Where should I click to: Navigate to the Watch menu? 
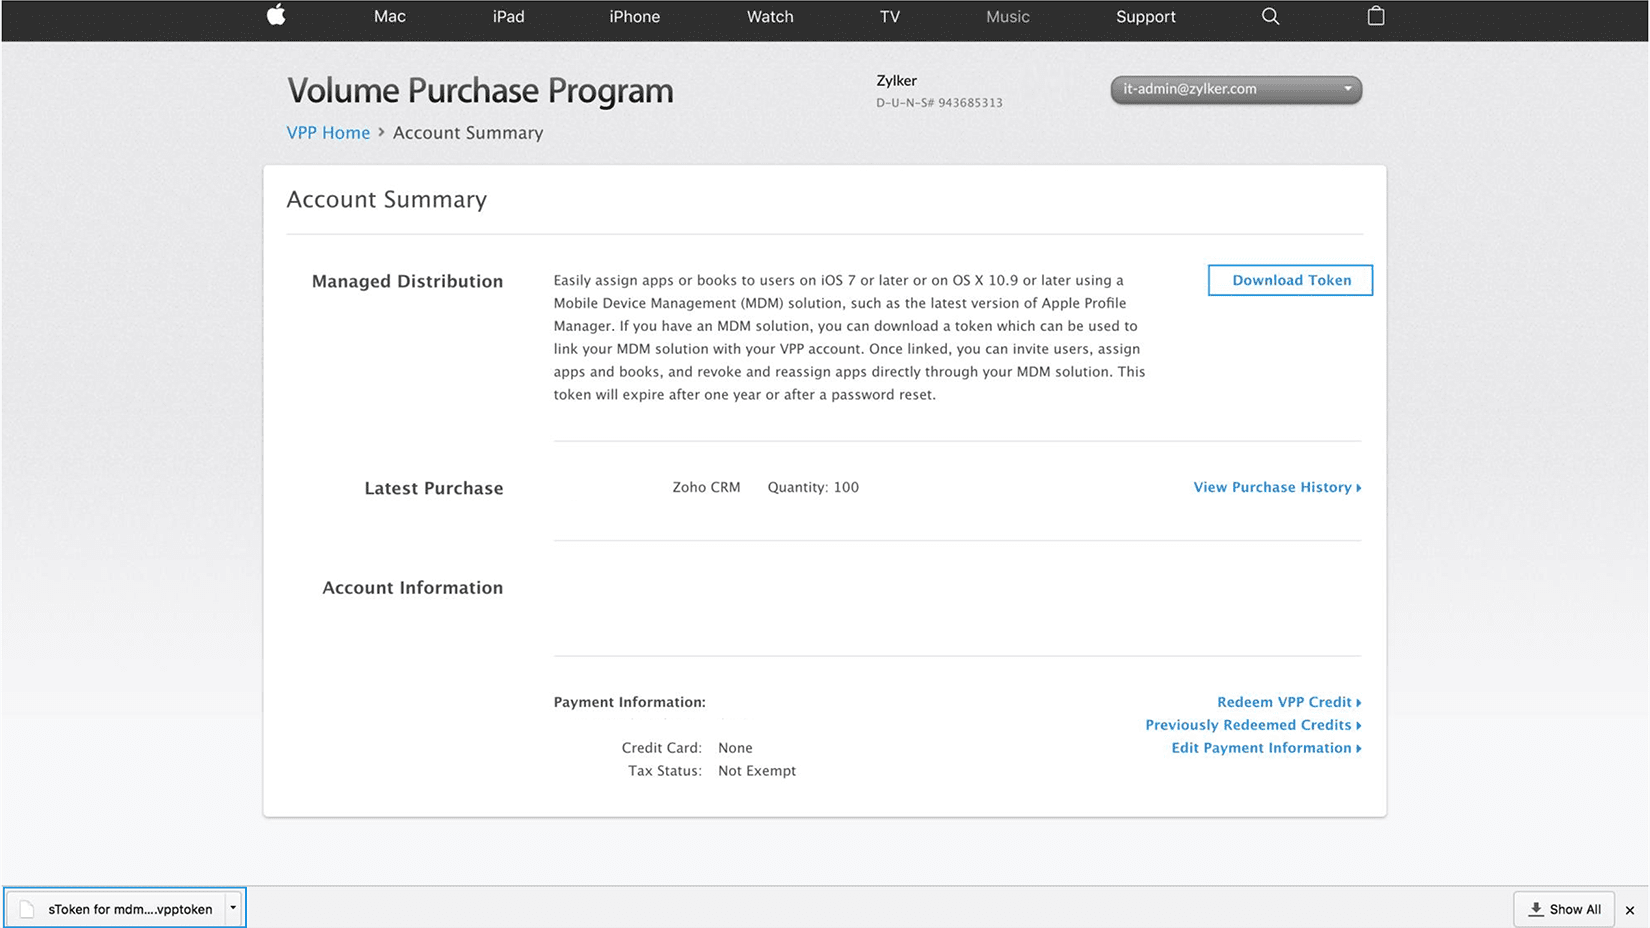[x=770, y=17]
